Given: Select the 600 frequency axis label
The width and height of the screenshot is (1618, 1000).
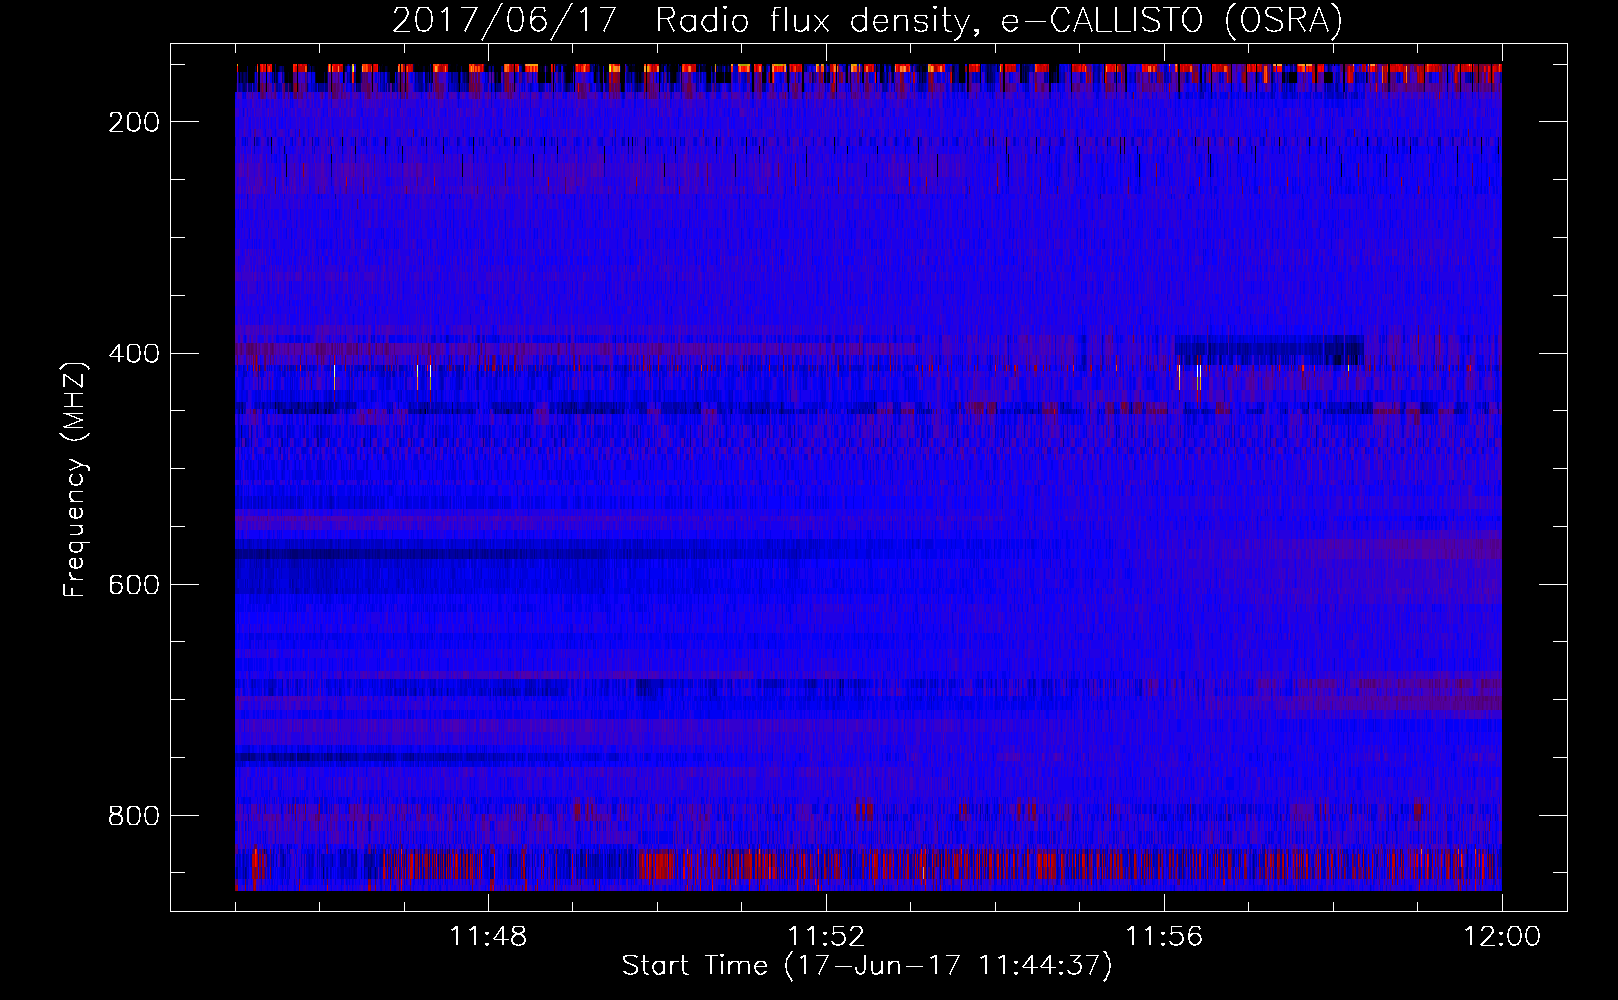Looking at the screenshot, I should [x=134, y=585].
